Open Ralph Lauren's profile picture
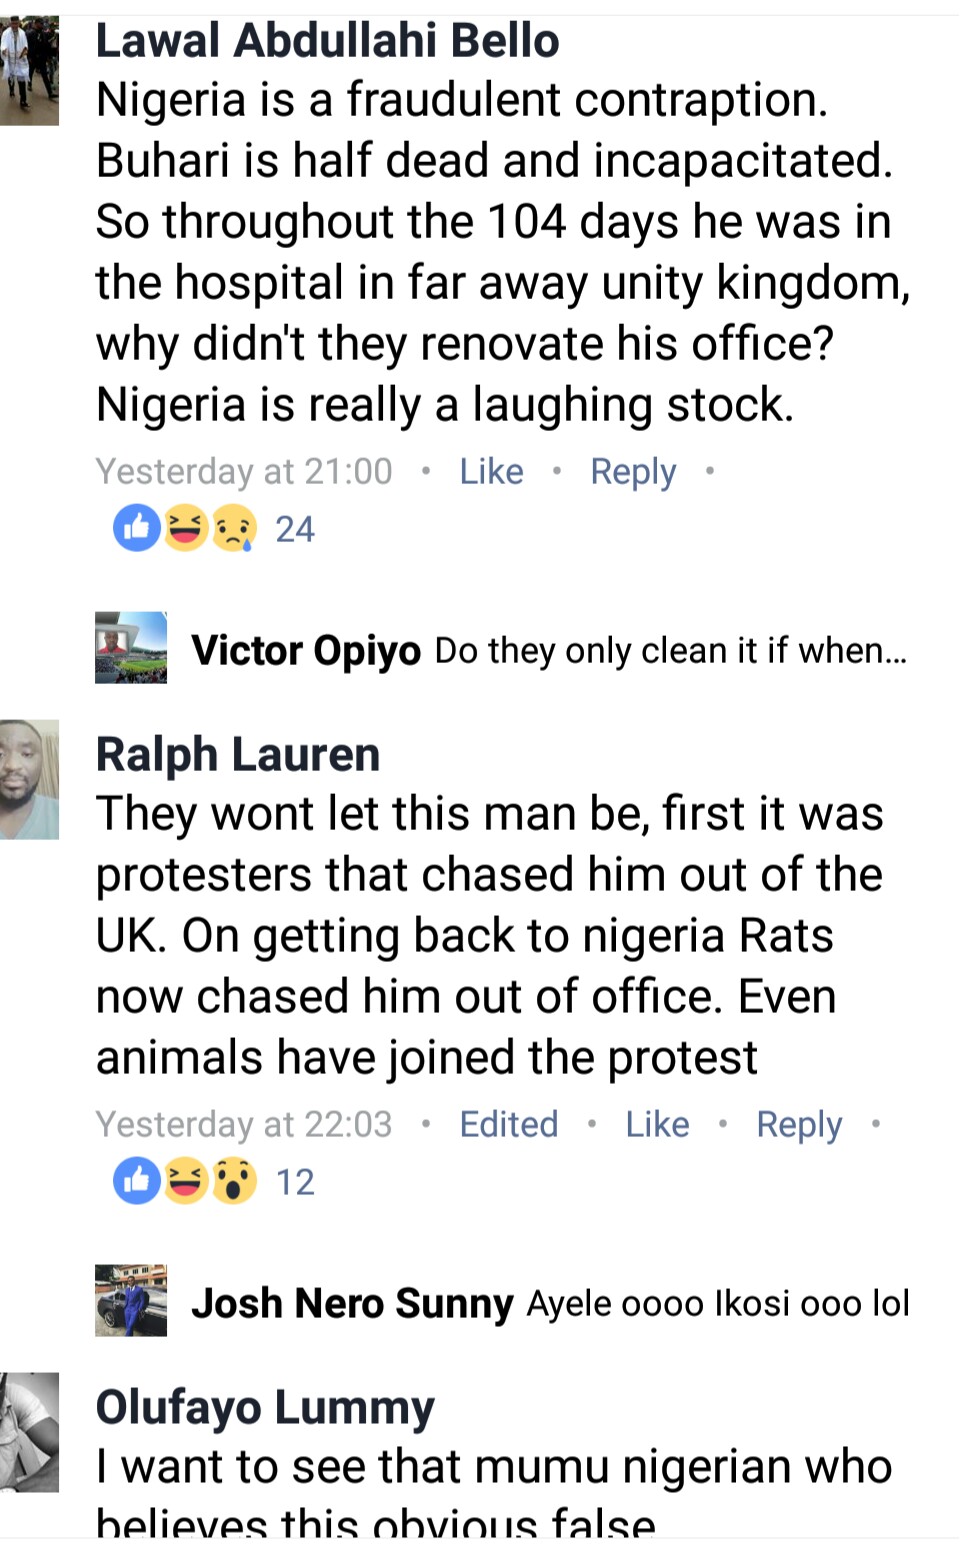The image size is (971, 1550). point(29,779)
